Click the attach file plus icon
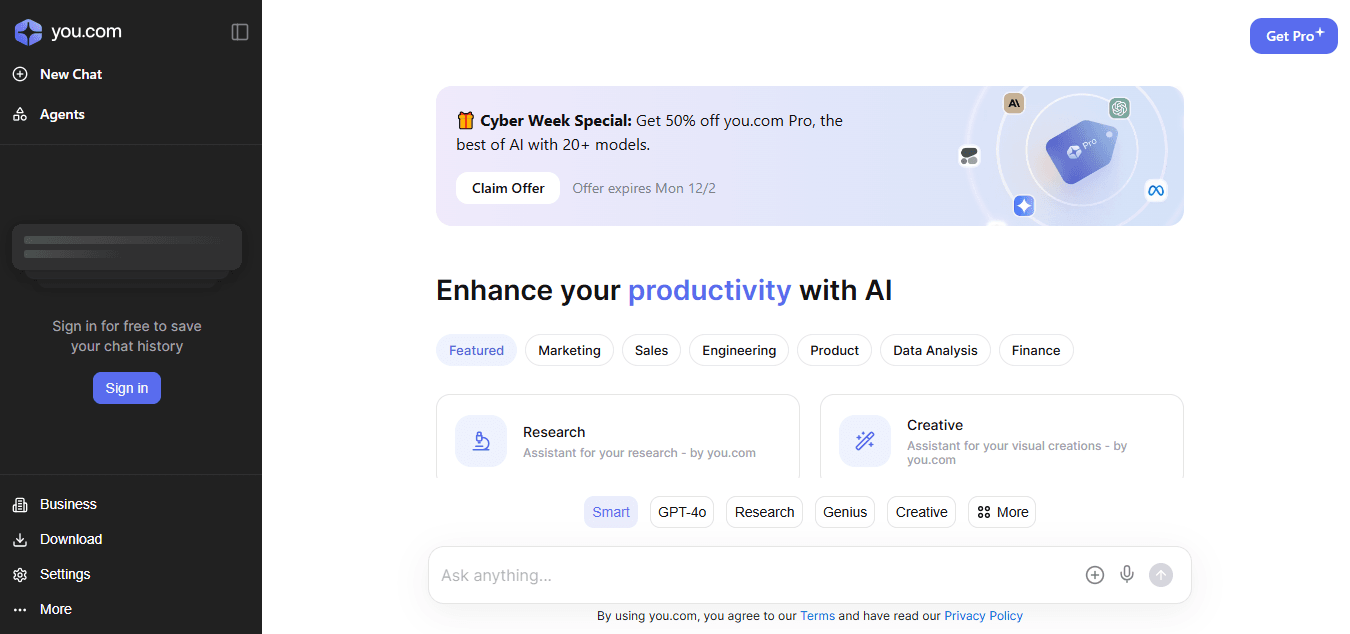The height and width of the screenshot is (634, 1350). [1094, 575]
